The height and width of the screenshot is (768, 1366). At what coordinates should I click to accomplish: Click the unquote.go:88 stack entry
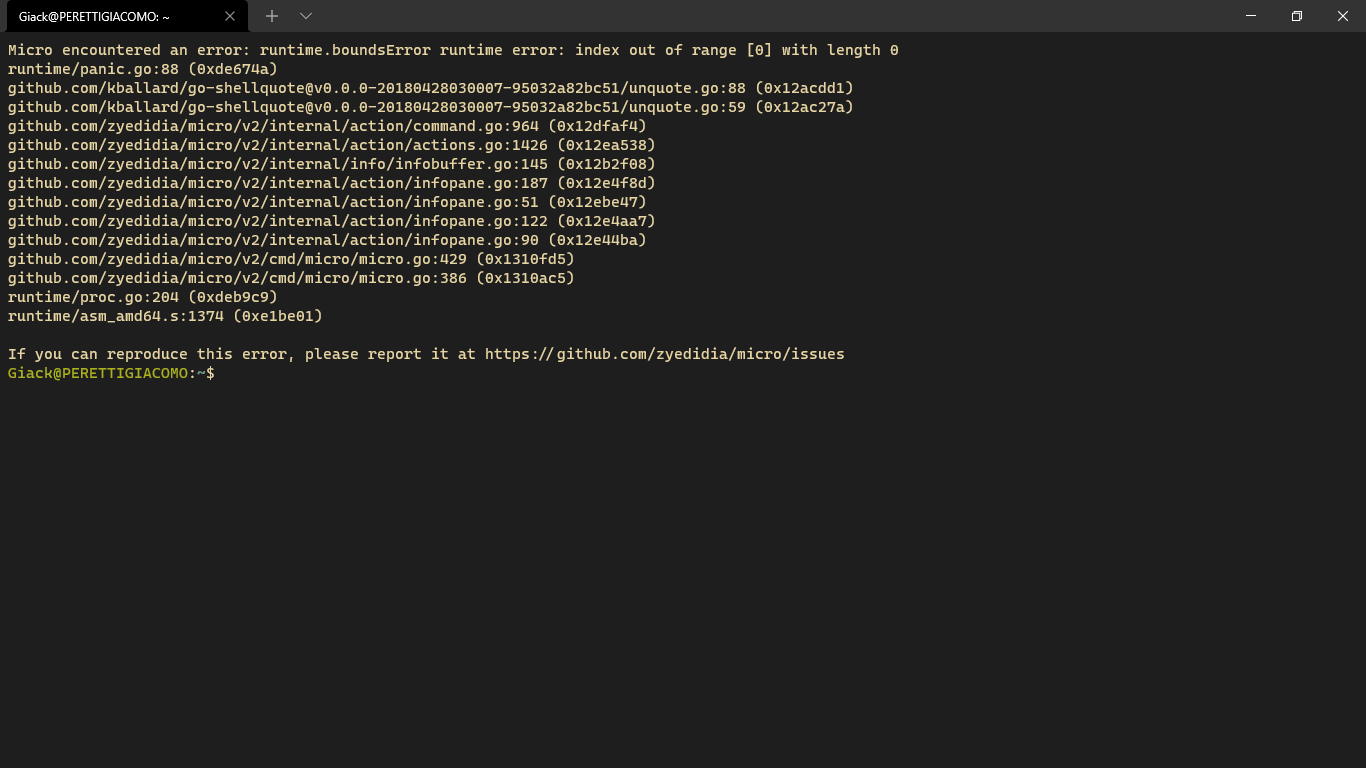click(430, 88)
